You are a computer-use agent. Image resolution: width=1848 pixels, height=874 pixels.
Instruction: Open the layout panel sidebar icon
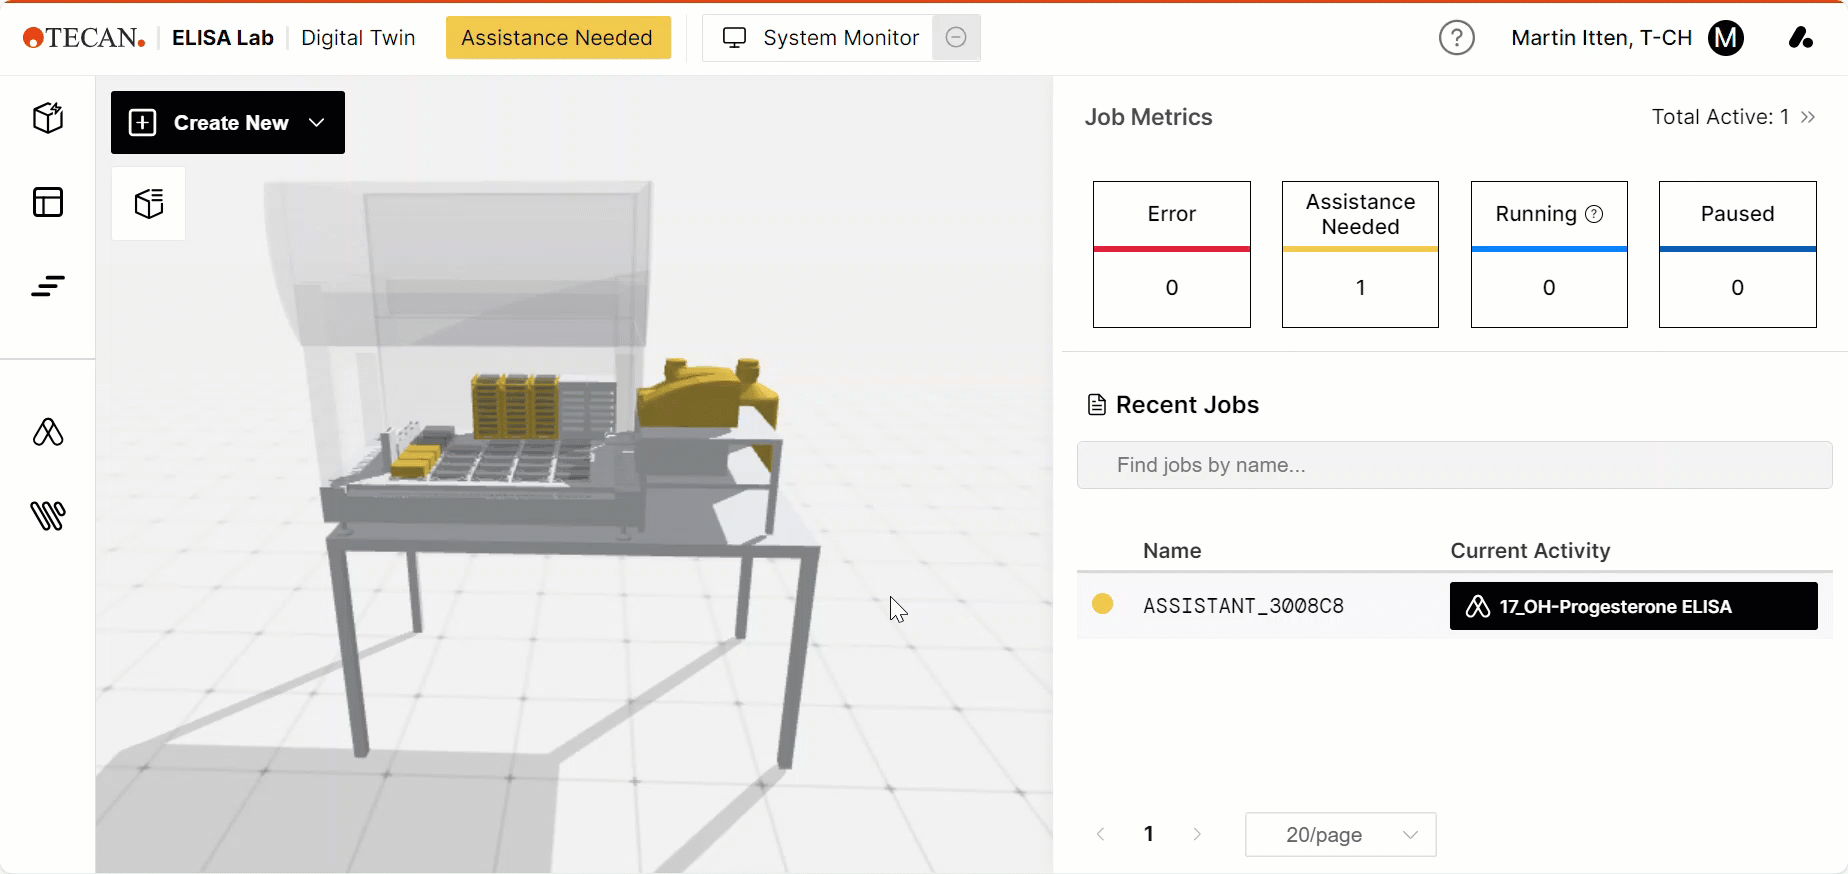(48, 202)
